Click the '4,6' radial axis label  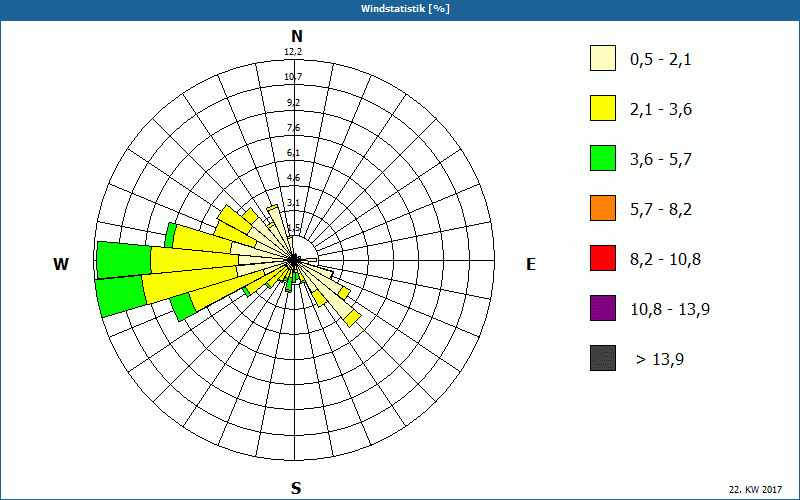(293, 178)
